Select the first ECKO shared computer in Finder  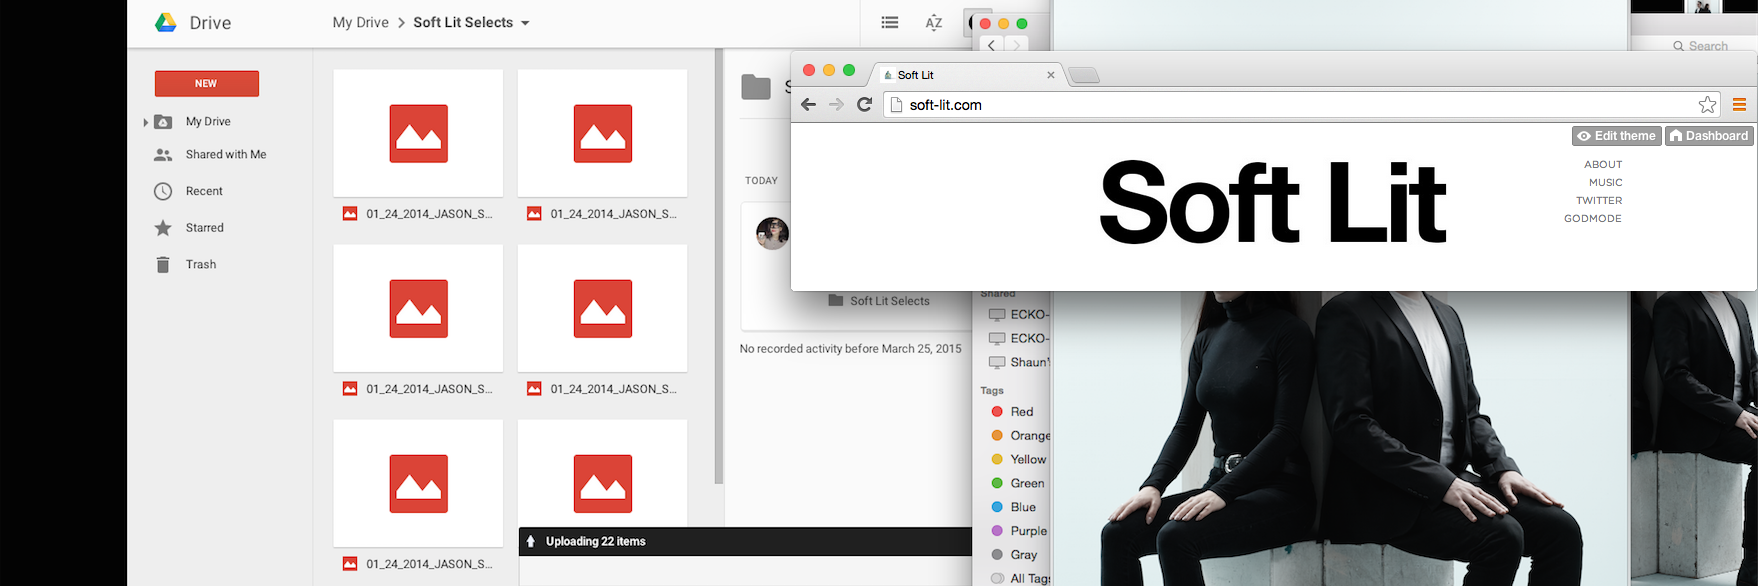(x=1019, y=314)
